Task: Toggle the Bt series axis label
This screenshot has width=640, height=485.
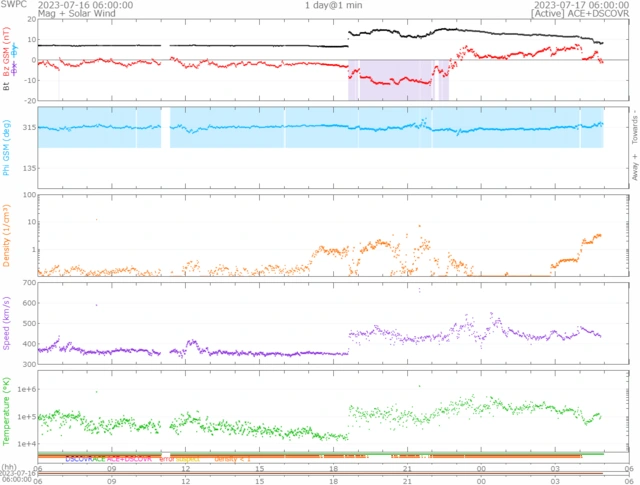Action: tap(7, 87)
